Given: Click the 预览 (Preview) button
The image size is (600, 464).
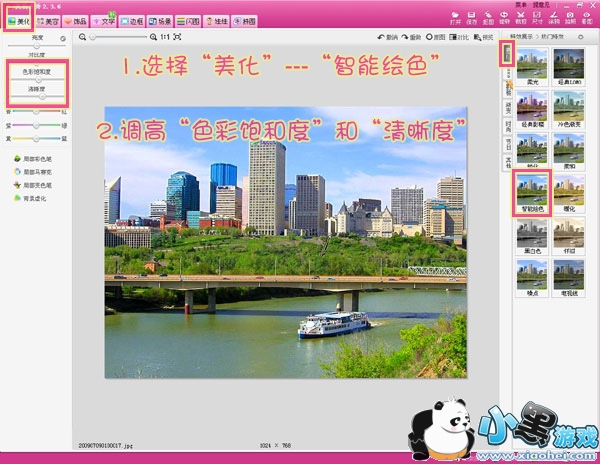Looking at the screenshot, I should click(x=483, y=37).
